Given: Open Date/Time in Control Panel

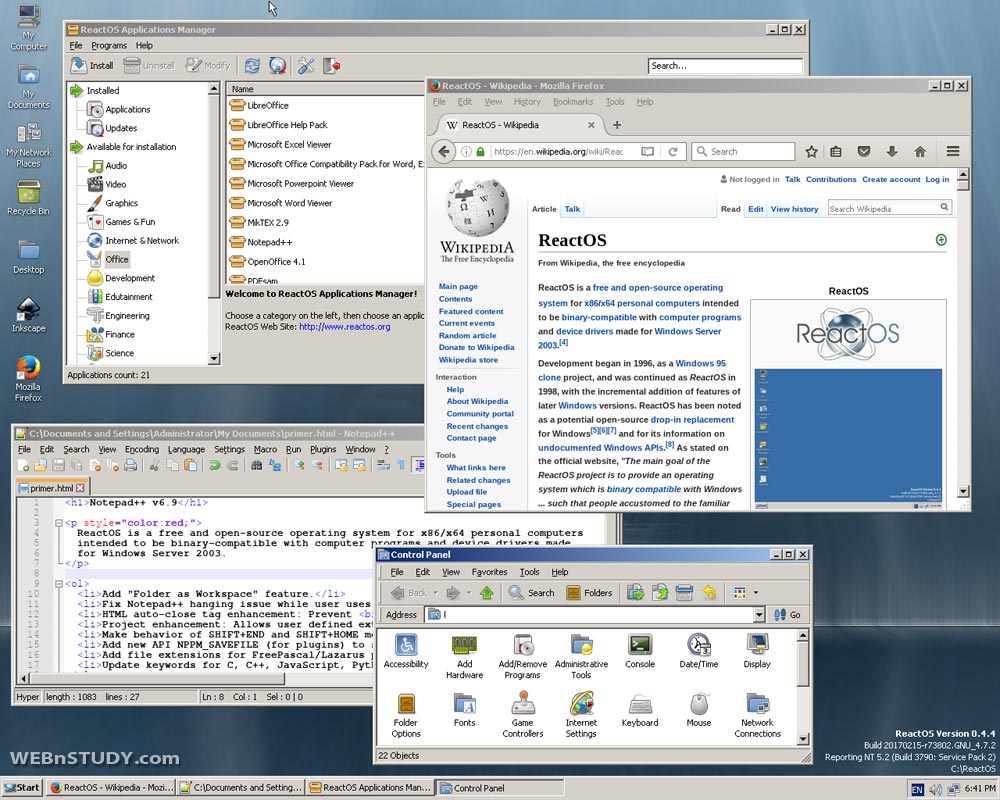Looking at the screenshot, I should pos(699,651).
